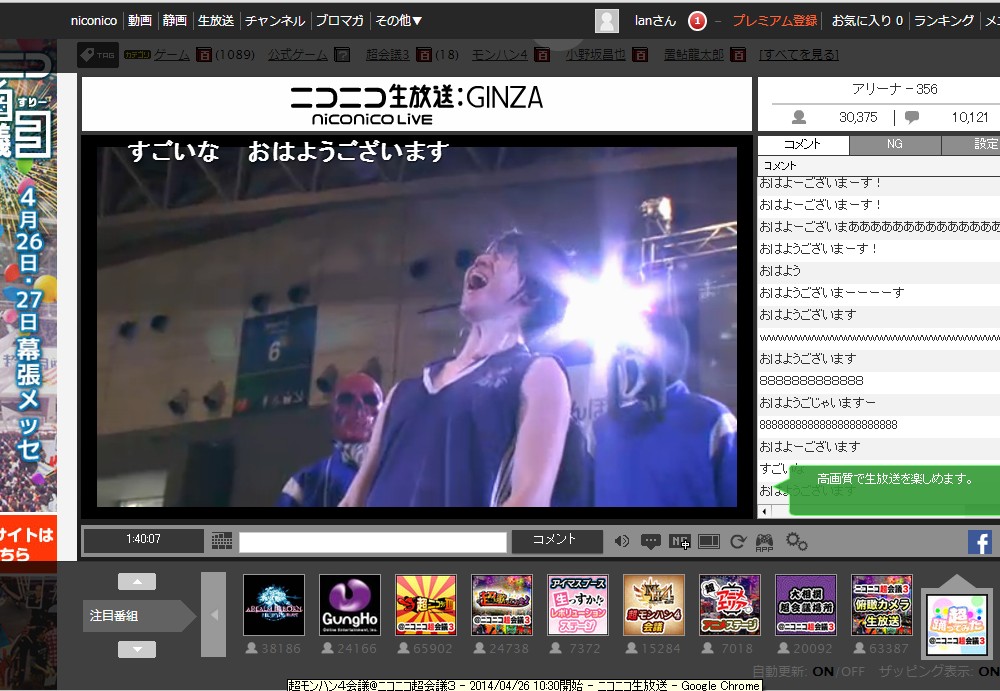Open the GungHo broadcast thumbnail
This screenshot has height=691, width=1000.
click(x=350, y=605)
